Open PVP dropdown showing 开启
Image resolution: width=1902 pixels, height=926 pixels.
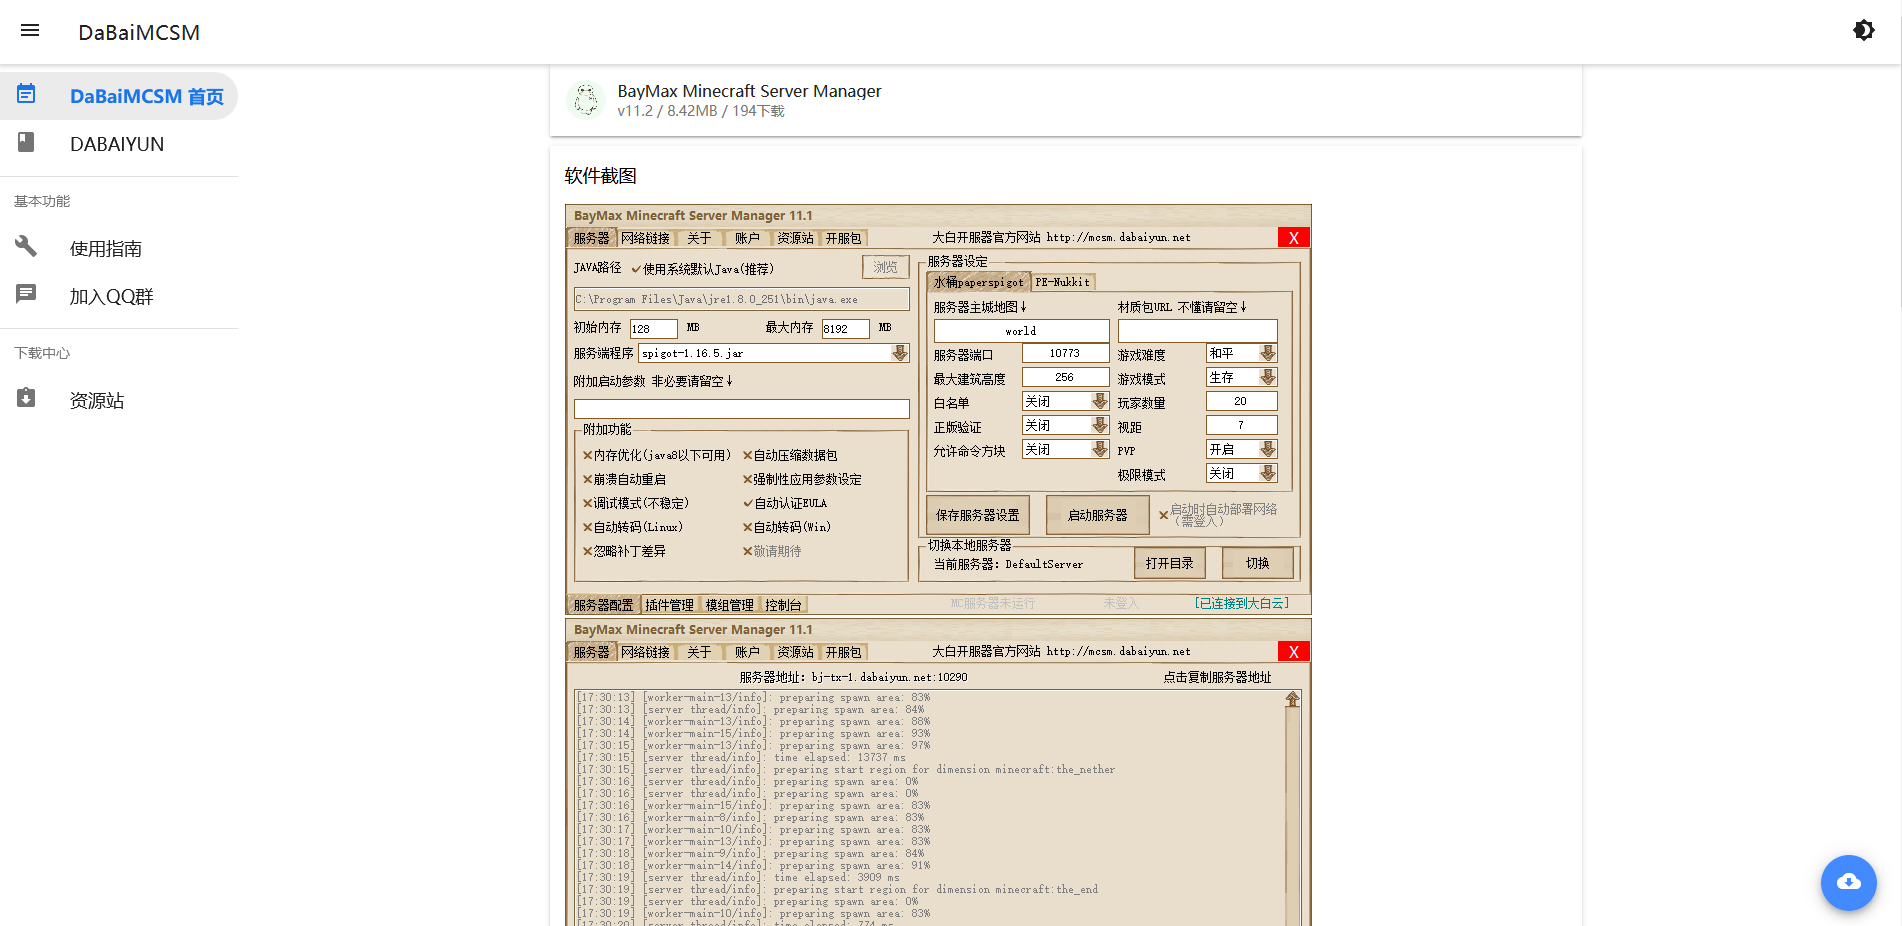[1241, 449]
